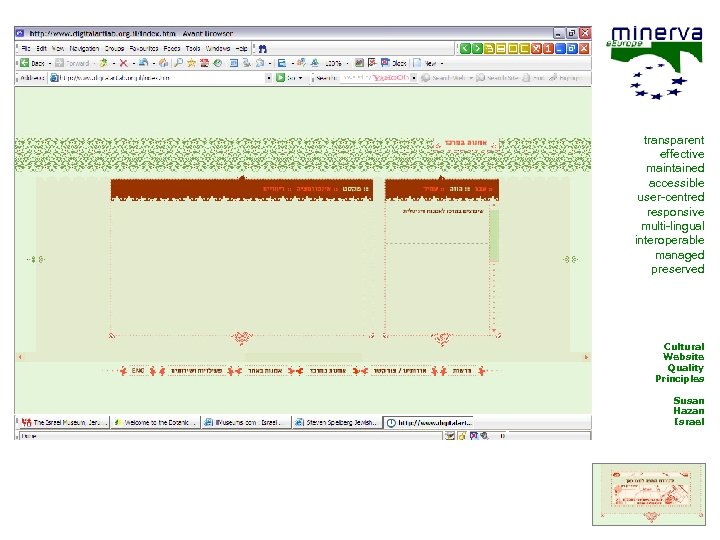
Task: Open the Navigation menu
Action: point(84,48)
